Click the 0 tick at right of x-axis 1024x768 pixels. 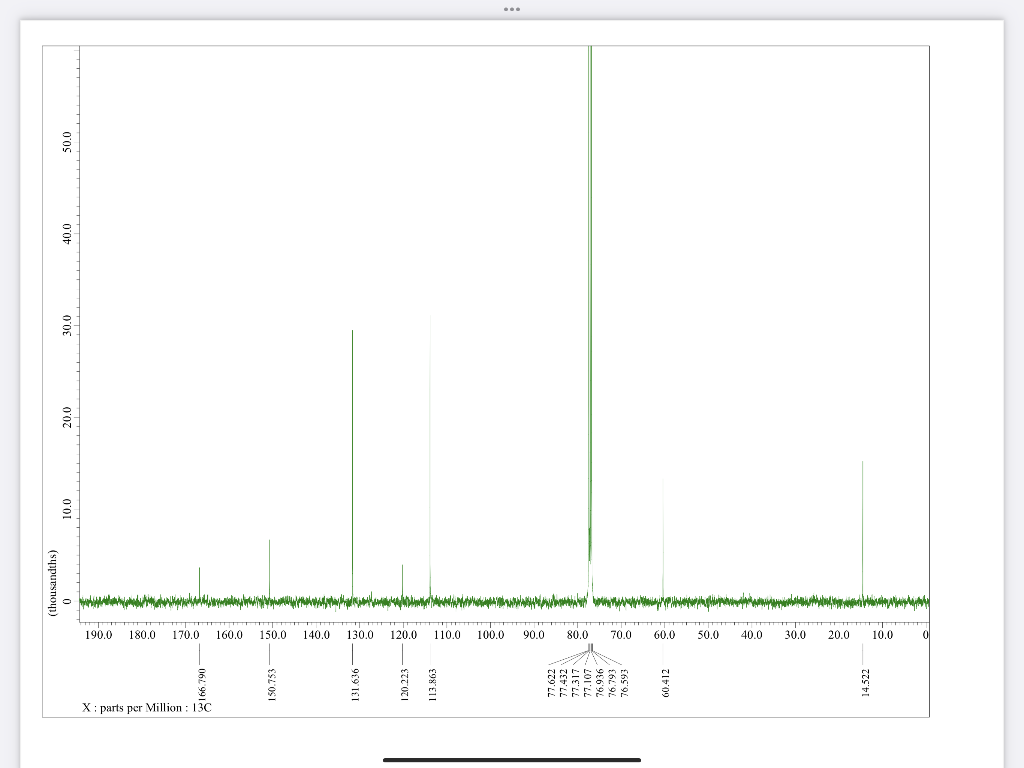[x=925, y=633]
